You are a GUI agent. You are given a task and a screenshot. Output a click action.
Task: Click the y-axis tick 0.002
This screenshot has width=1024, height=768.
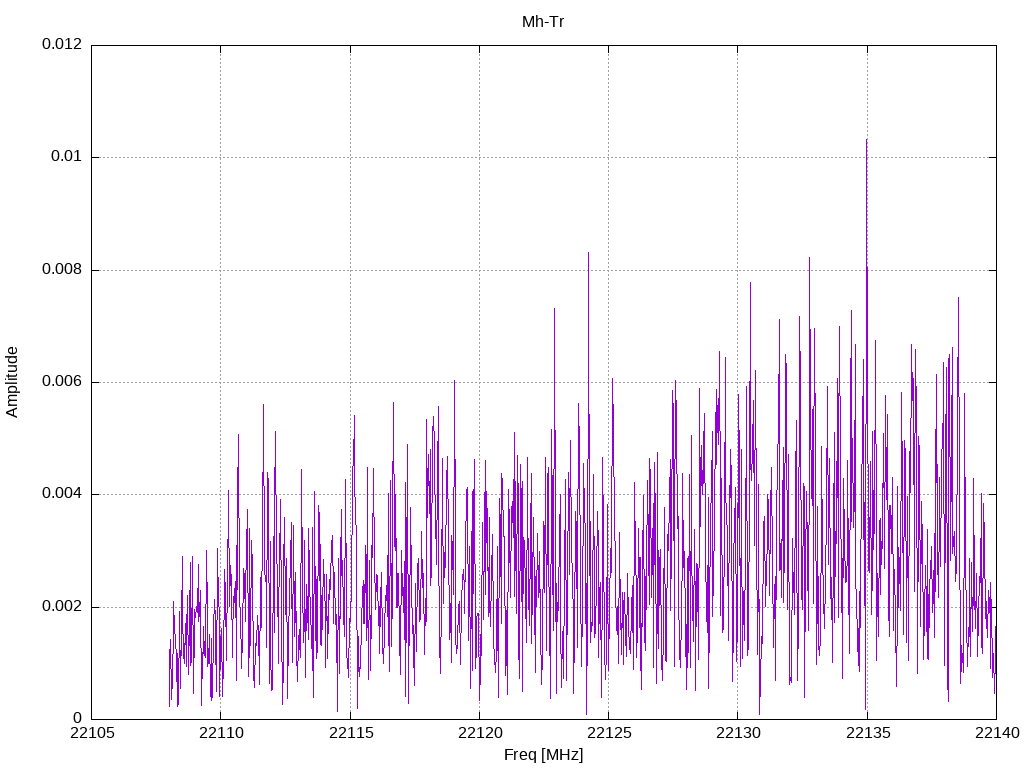point(62,607)
